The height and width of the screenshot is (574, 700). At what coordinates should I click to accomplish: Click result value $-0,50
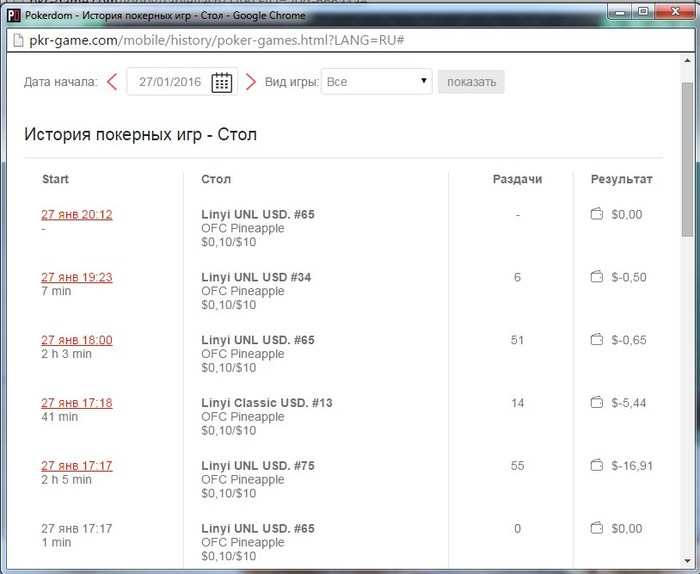[629, 277]
